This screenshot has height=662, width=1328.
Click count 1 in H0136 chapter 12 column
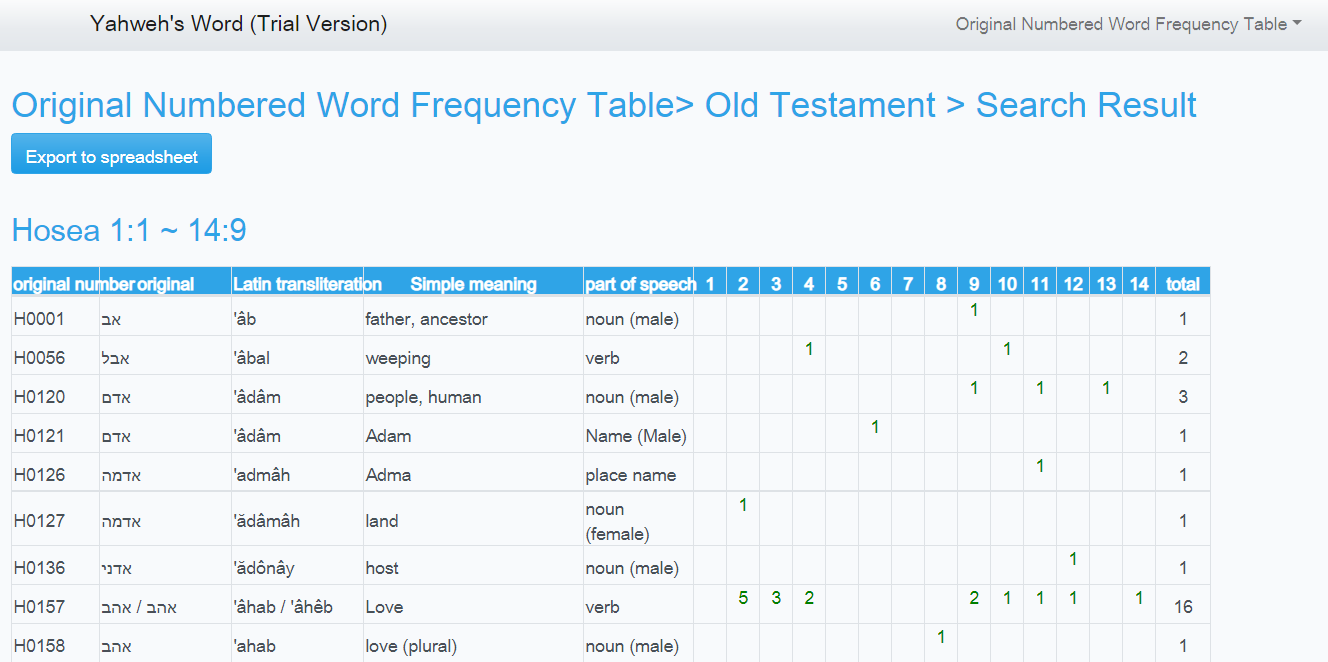click(x=1073, y=559)
